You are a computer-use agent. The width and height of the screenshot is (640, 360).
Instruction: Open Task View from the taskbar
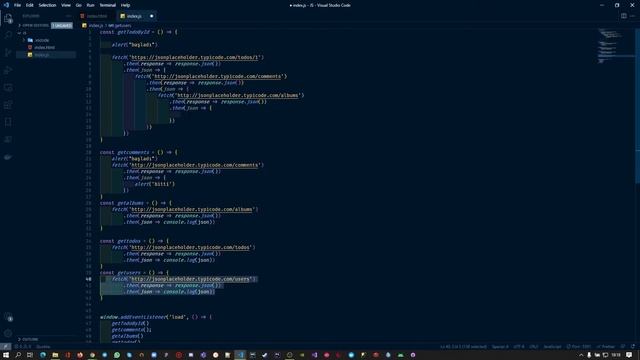(x=30, y=355)
